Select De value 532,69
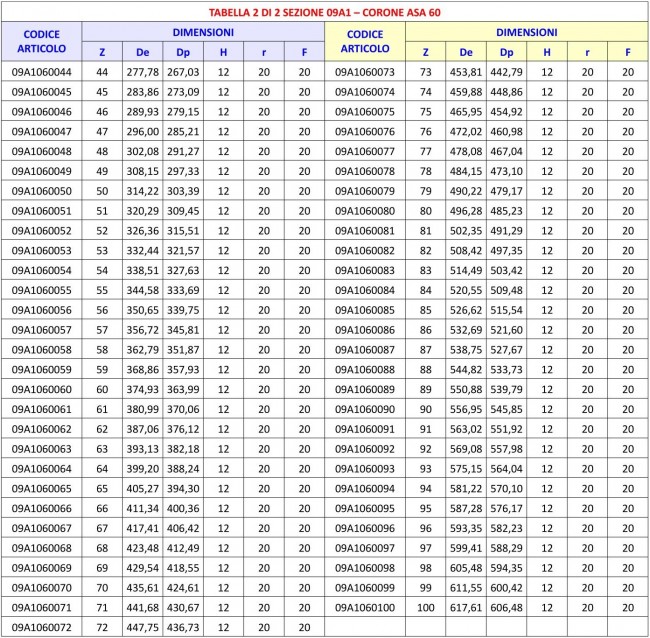Image resolution: width=650 pixels, height=638 pixels. [466, 330]
